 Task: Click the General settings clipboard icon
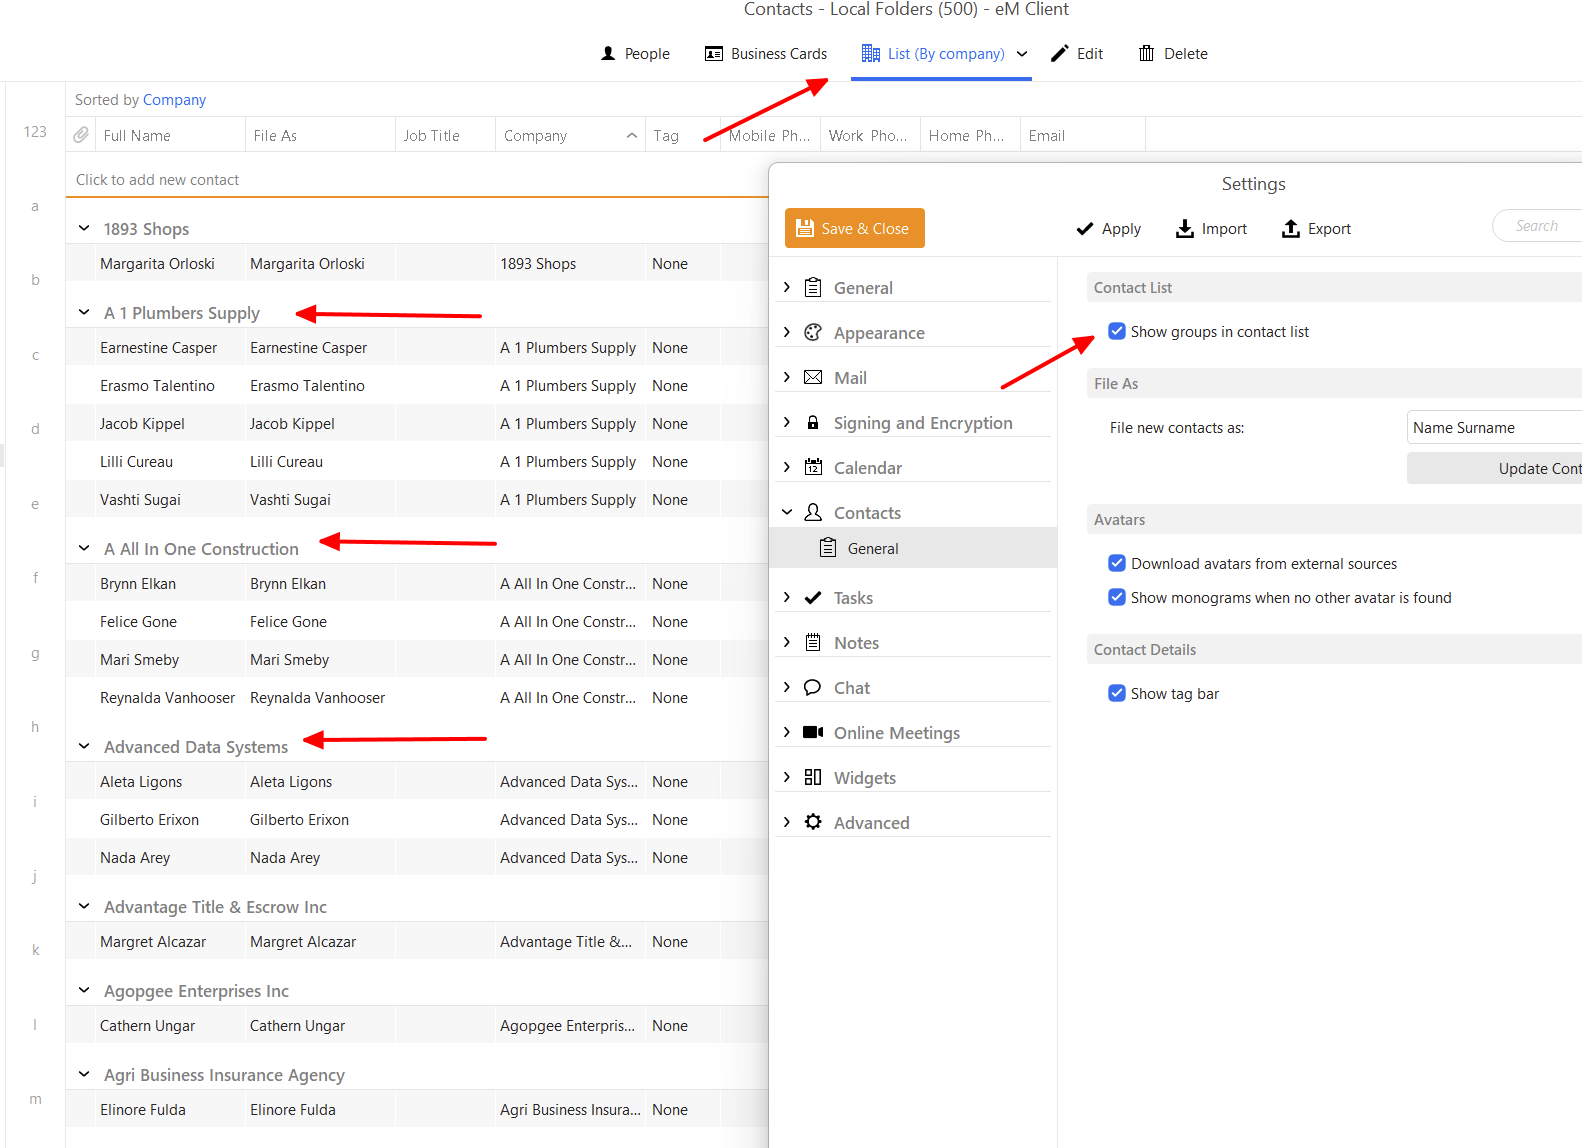tap(813, 287)
